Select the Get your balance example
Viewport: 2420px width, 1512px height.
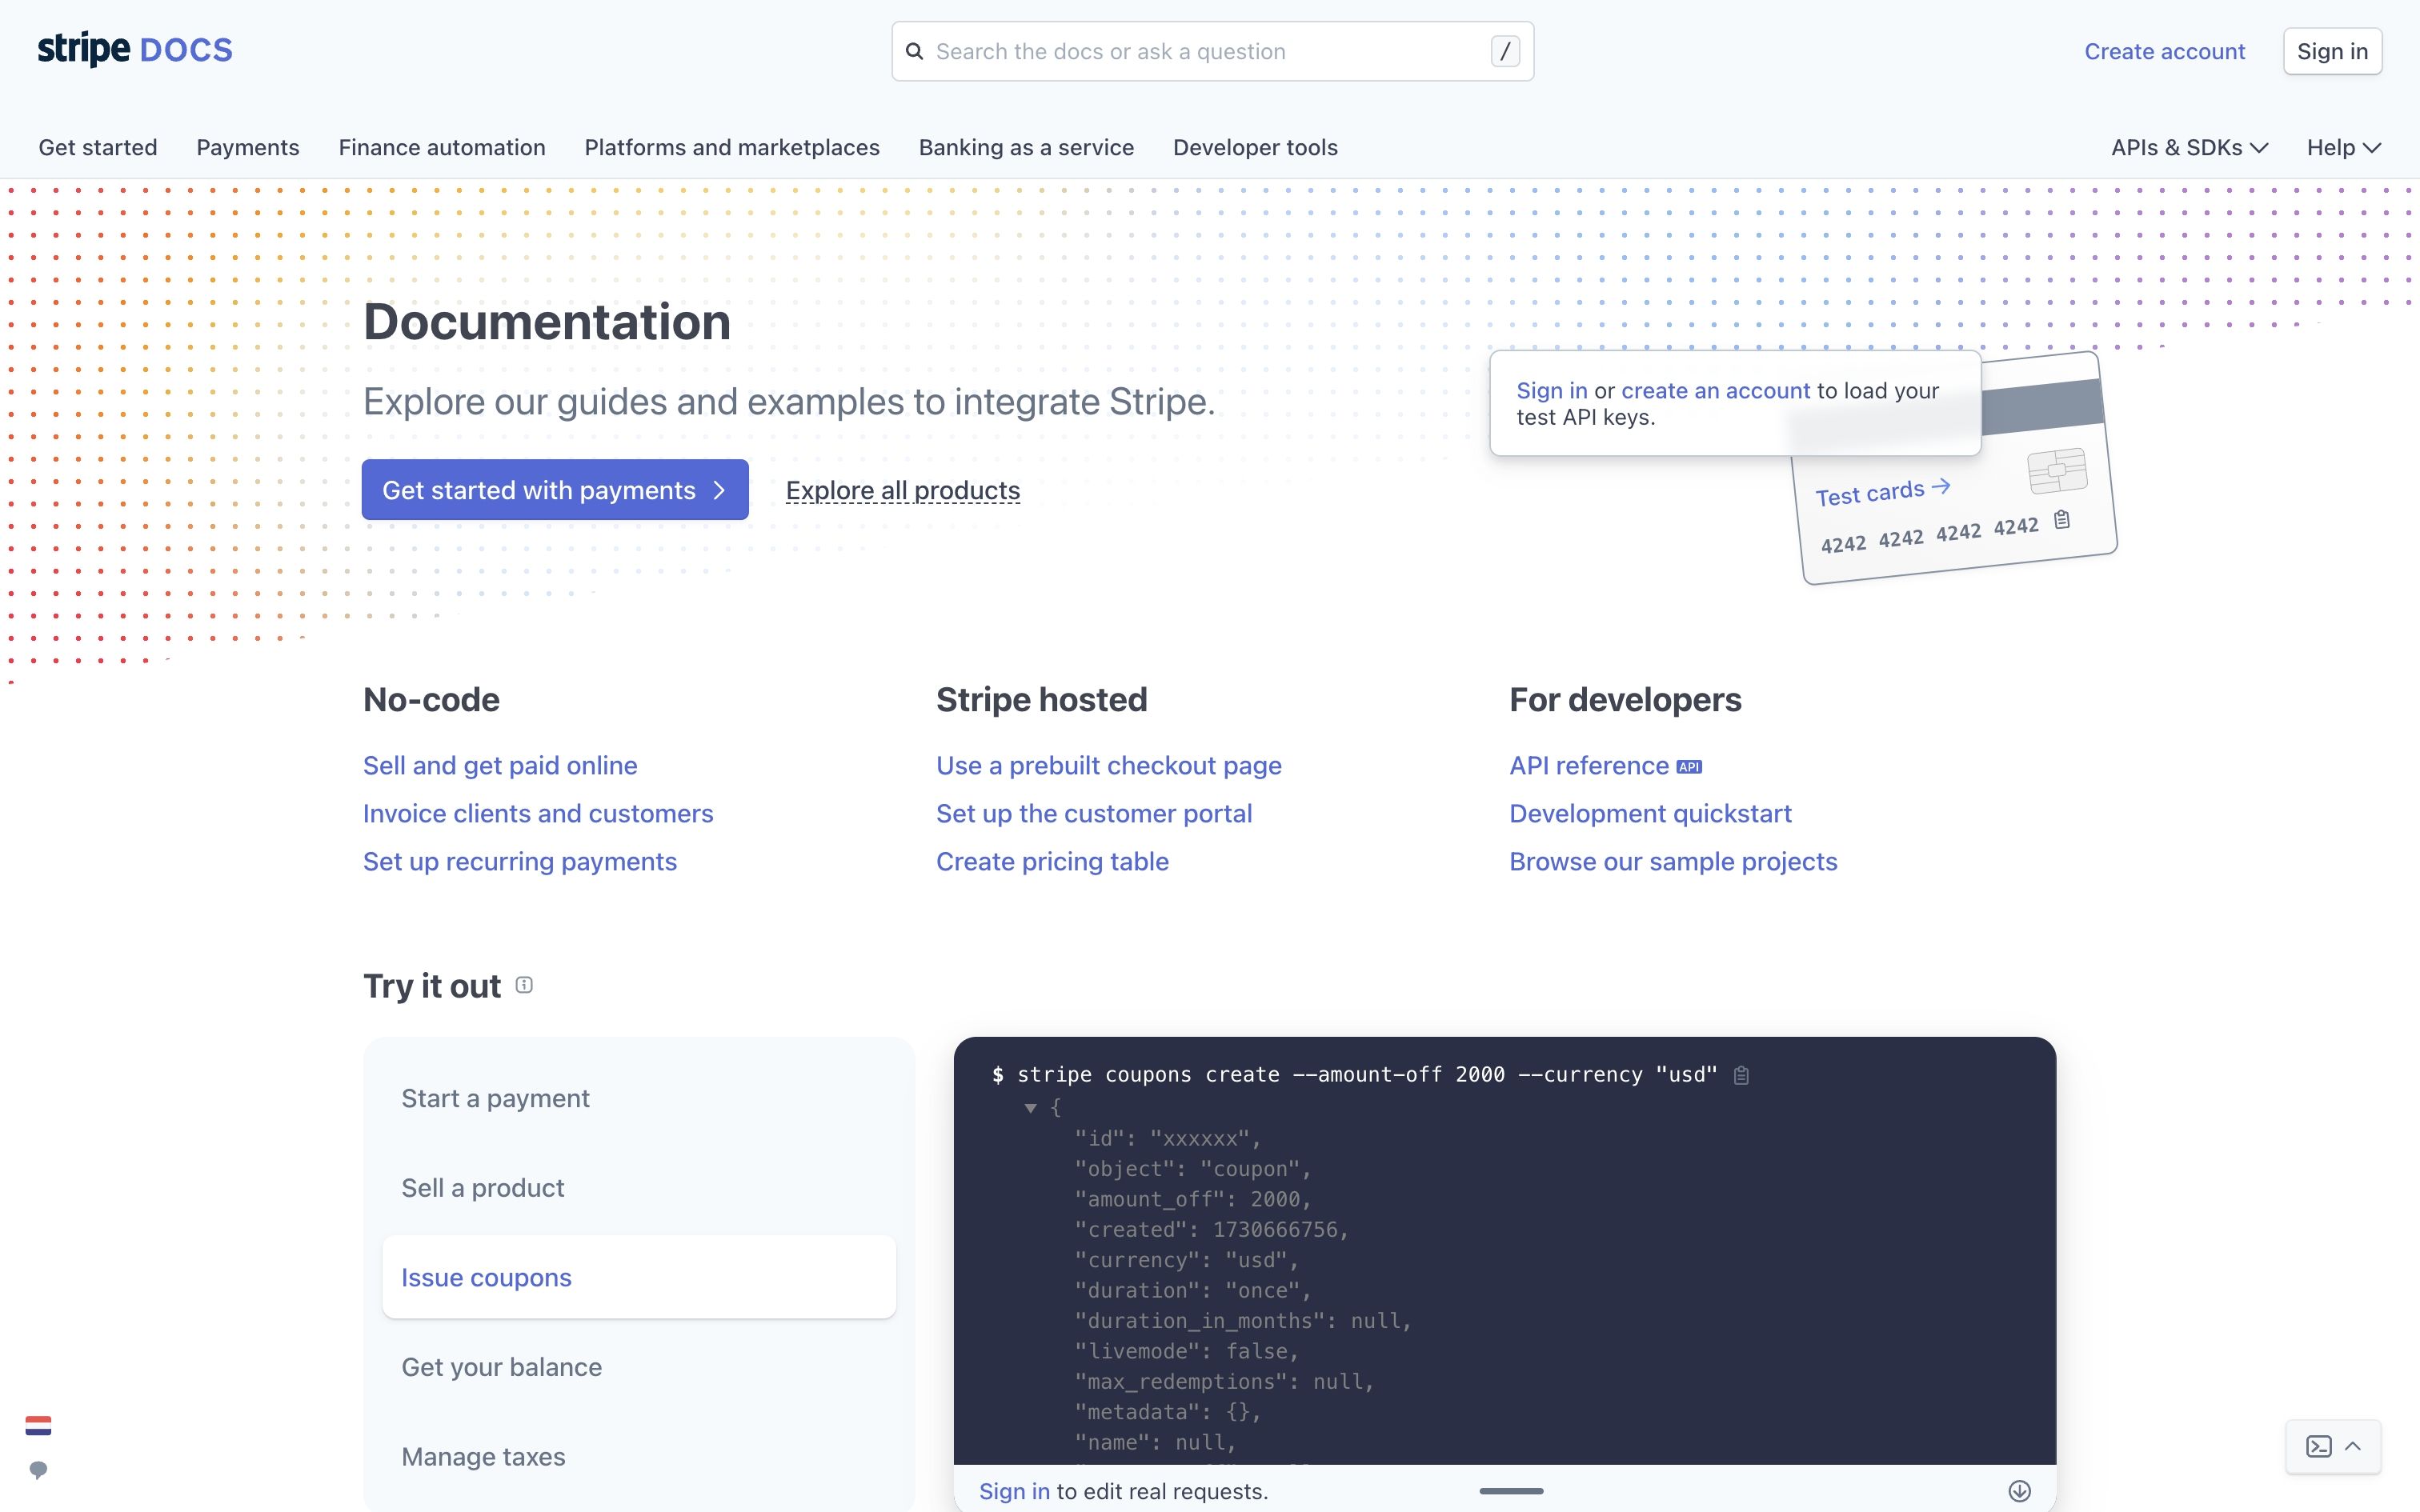[639, 1367]
